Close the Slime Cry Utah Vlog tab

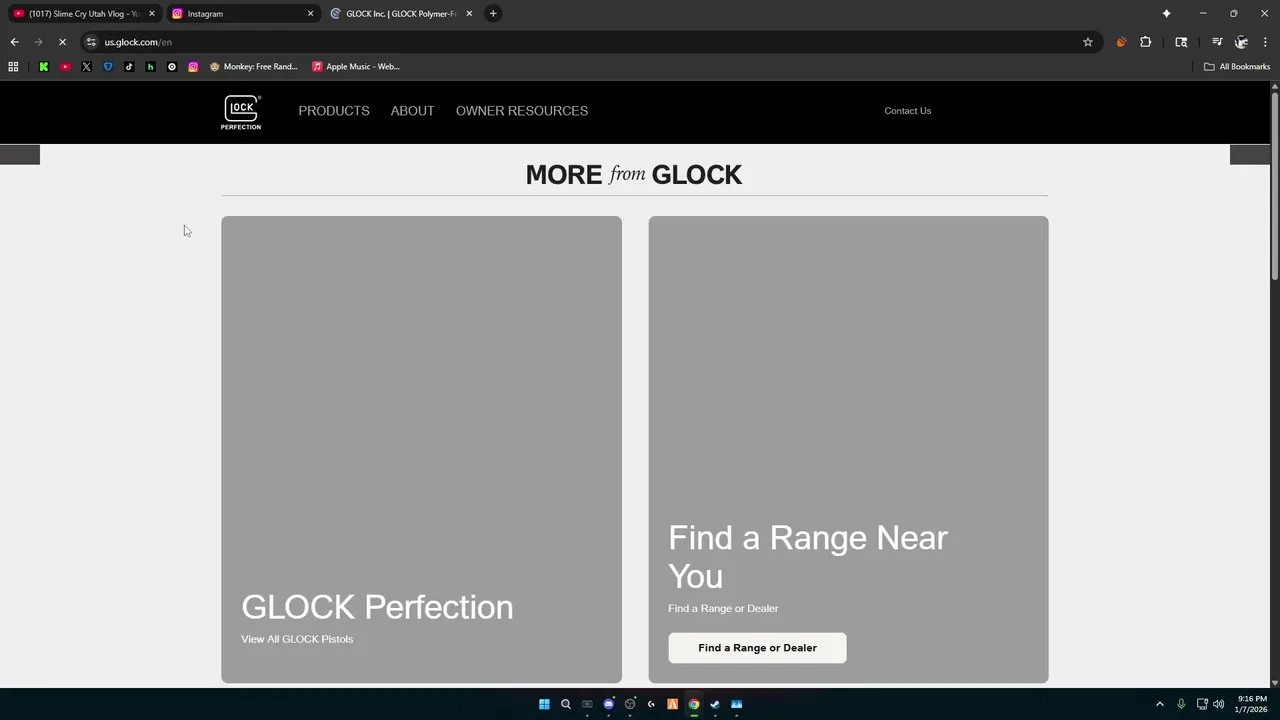point(152,14)
